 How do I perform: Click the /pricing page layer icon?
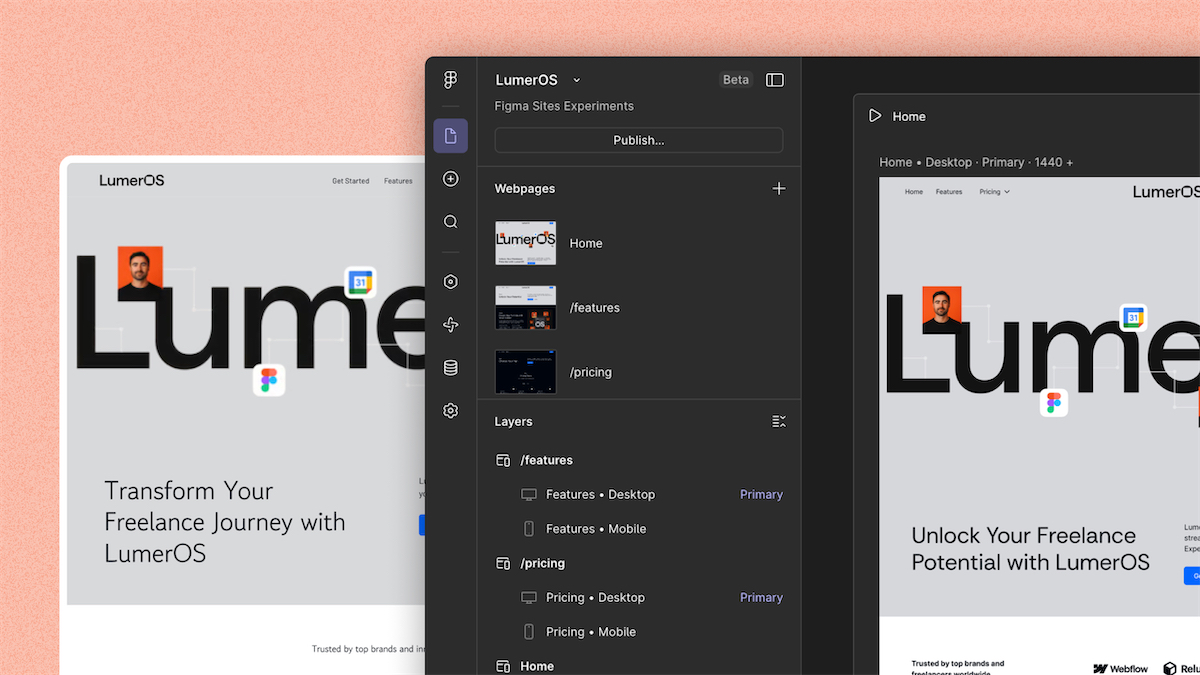504,563
